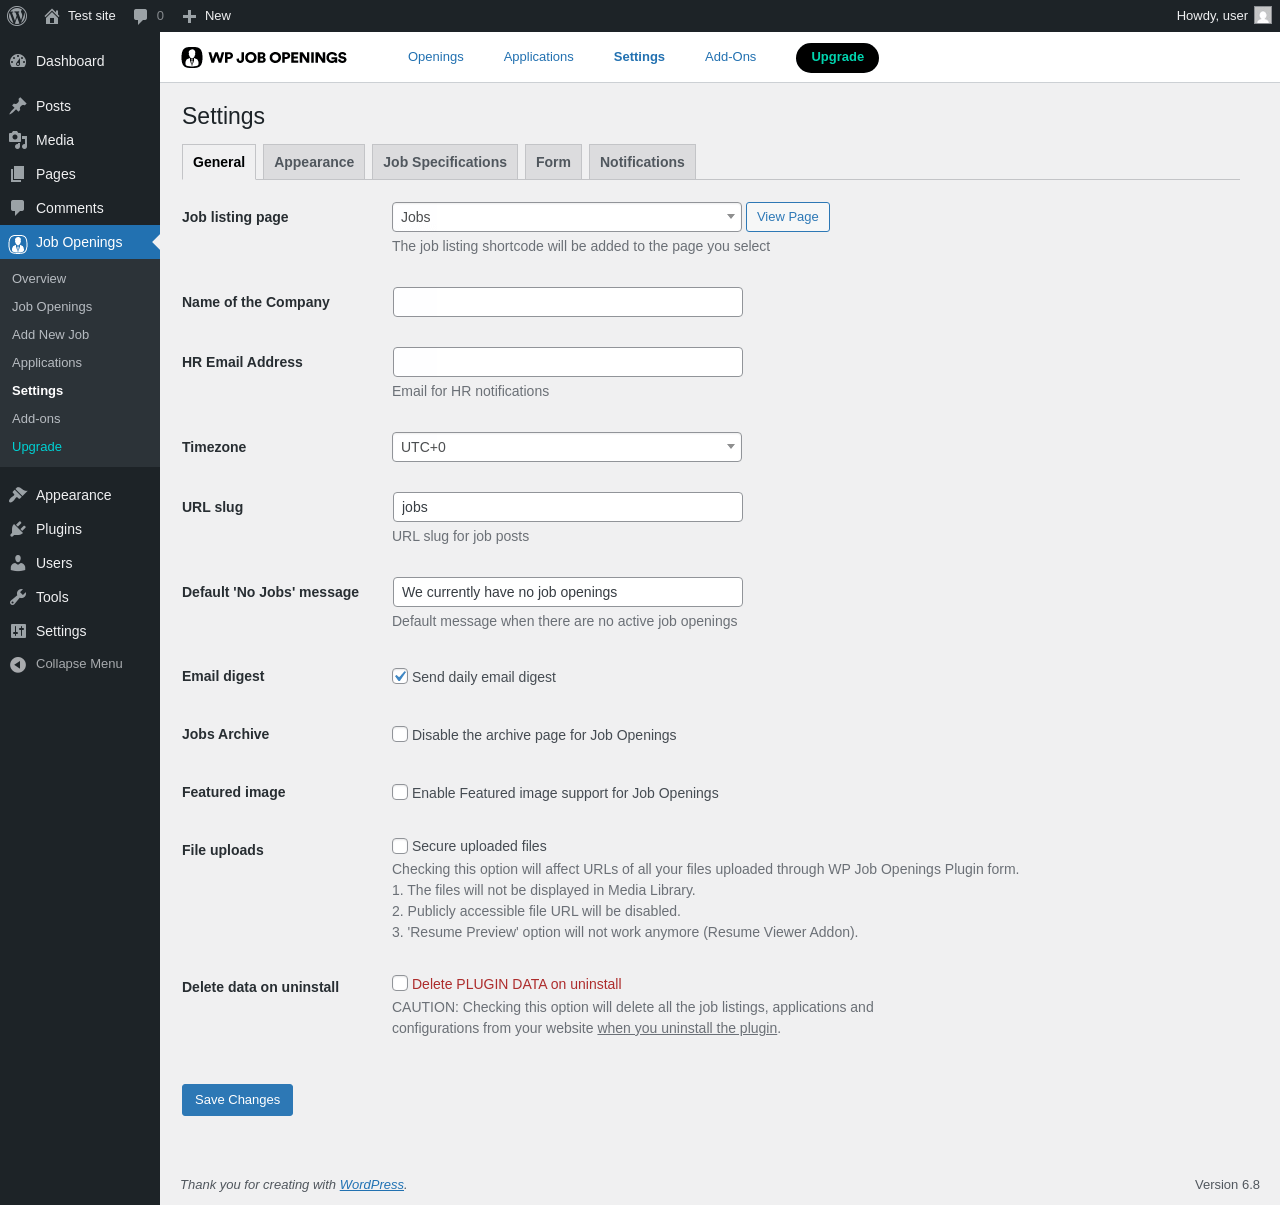
Task: Click the user avatar in the top right
Action: click(1263, 16)
